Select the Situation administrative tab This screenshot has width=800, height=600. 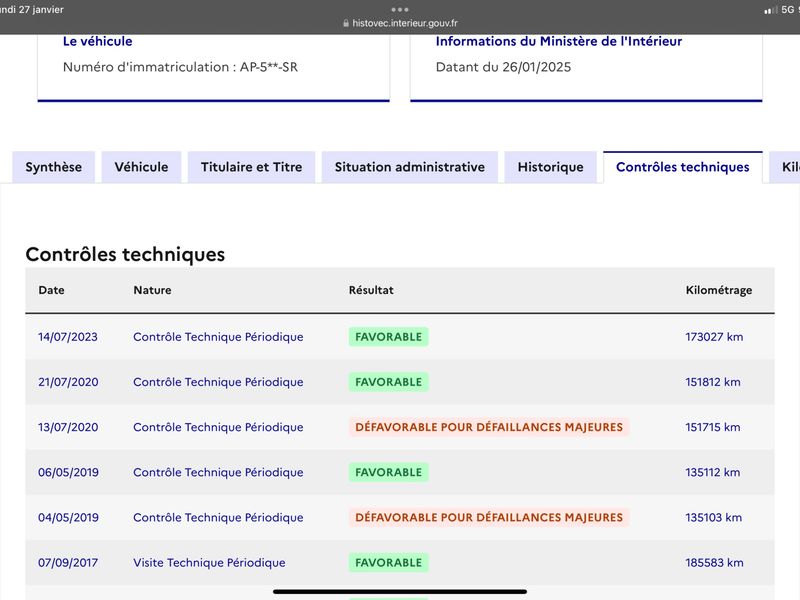pyautogui.click(x=410, y=167)
